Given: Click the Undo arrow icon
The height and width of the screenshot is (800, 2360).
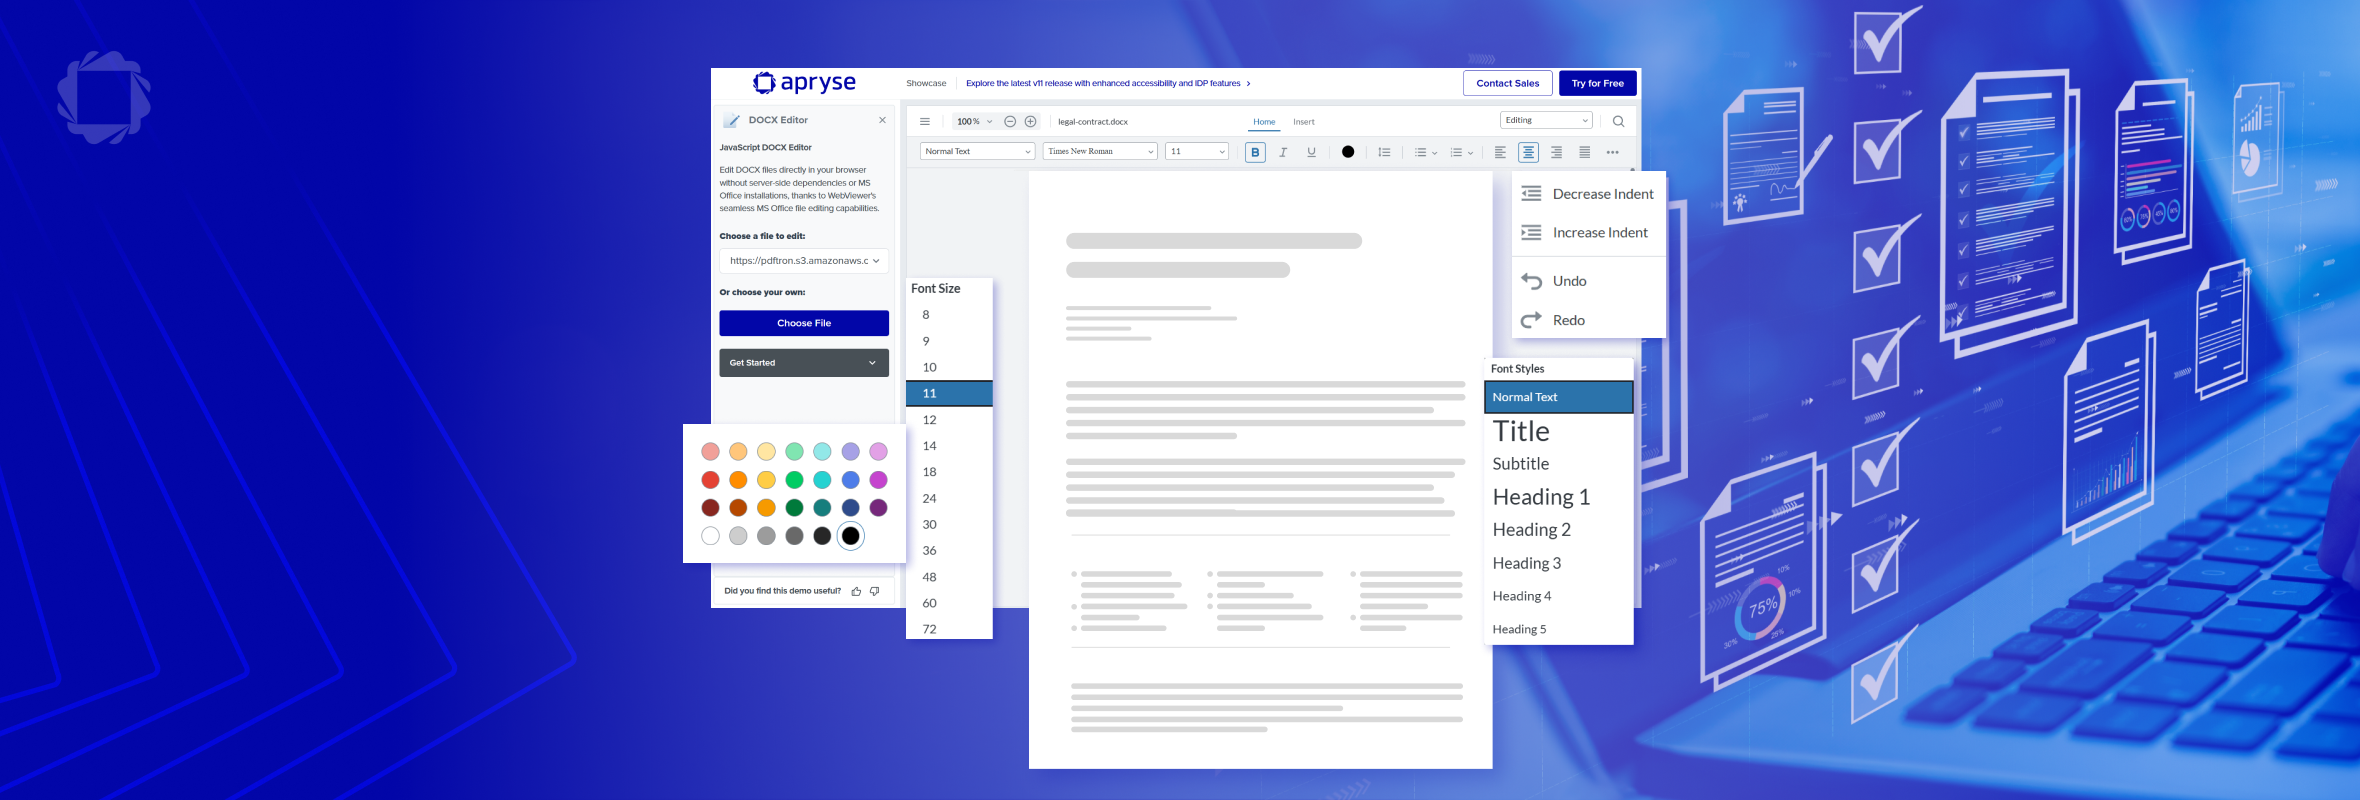Looking at the screenshot, I should coord(1531,281).
